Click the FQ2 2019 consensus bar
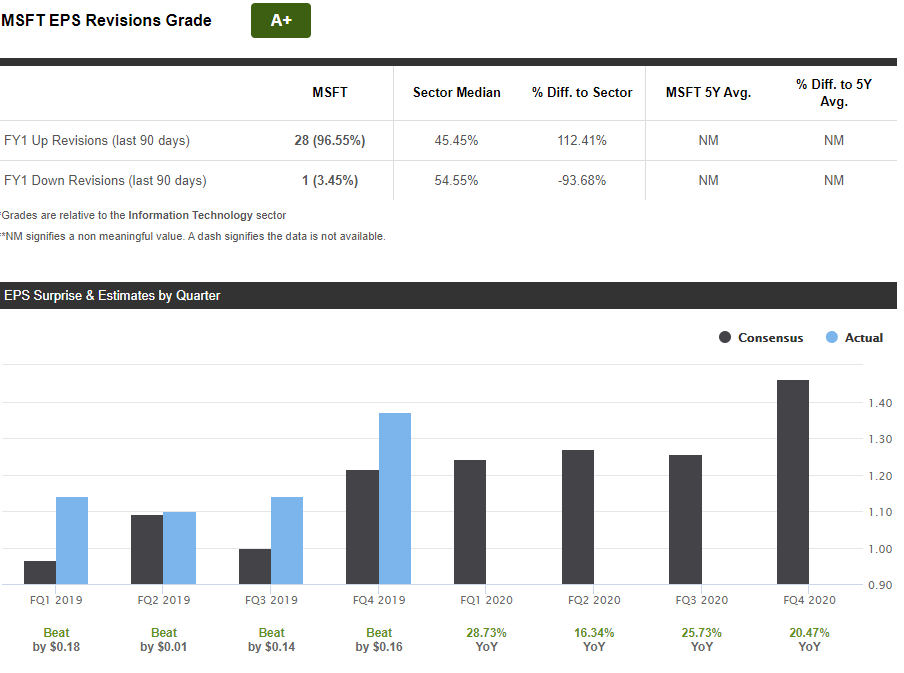Image resolution: width=904 pixels, height=673 pixels. click(147, 550)
